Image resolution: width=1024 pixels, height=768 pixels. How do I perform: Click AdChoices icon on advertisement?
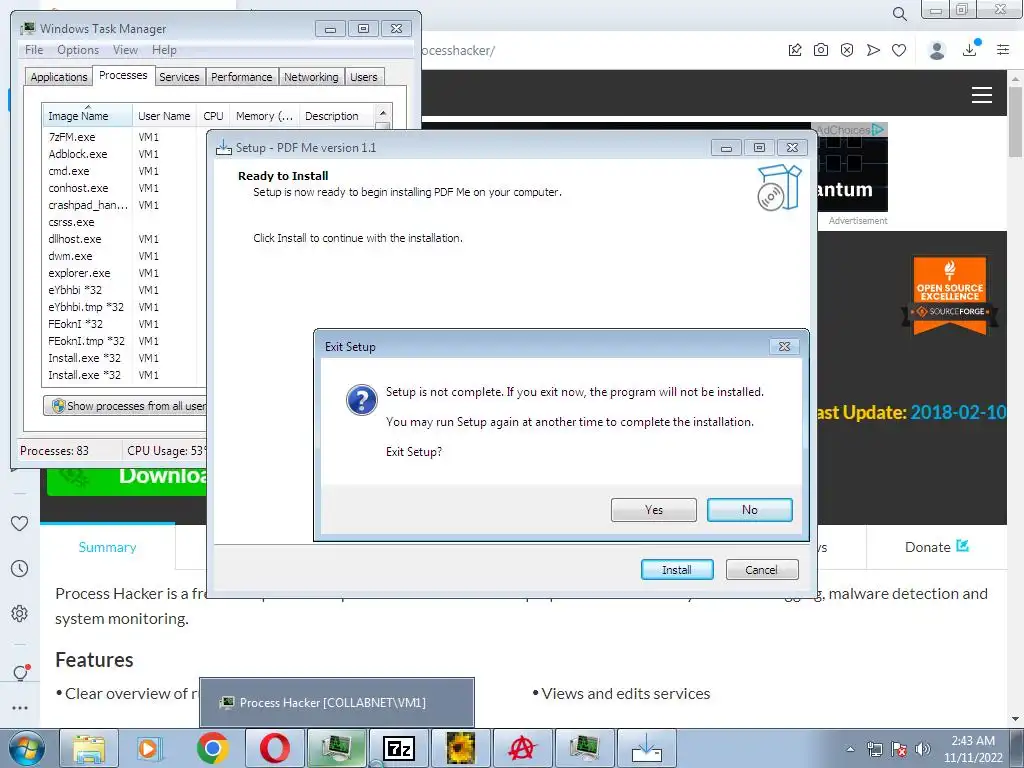878,129
